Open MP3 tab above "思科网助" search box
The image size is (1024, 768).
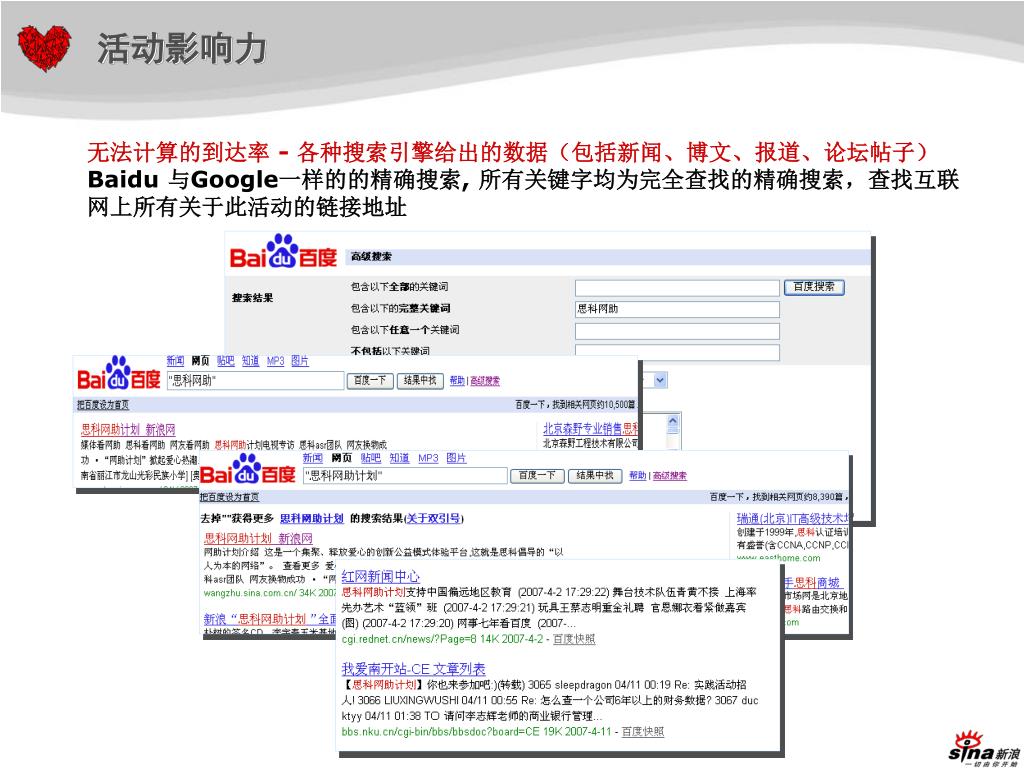point(276,360)
